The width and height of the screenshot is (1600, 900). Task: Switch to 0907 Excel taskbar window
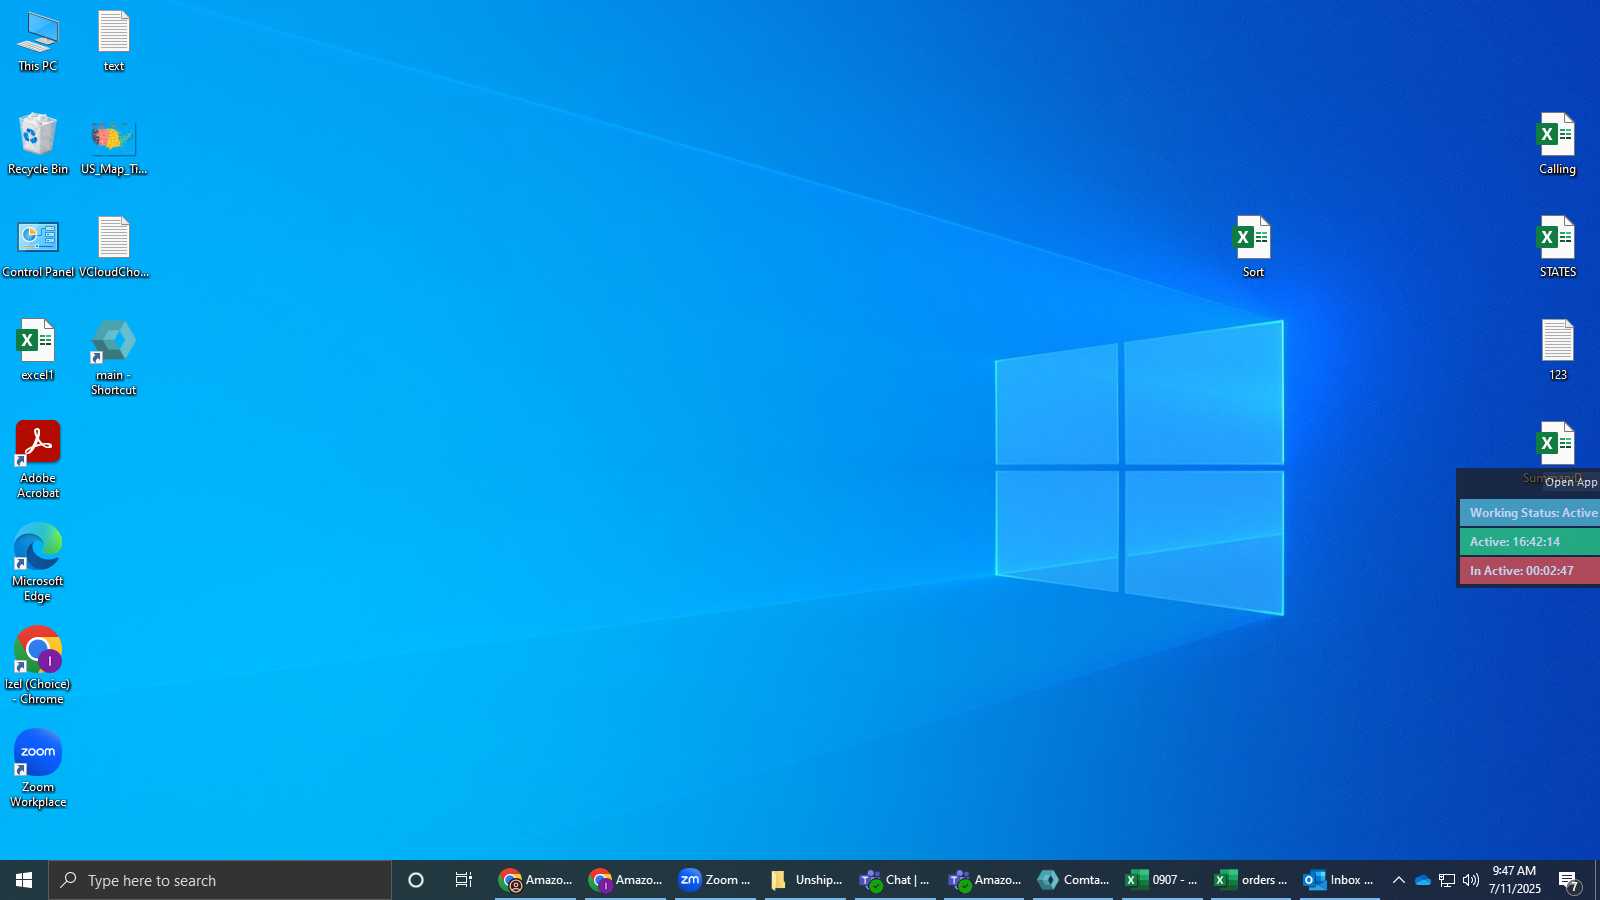point(1162,880)
